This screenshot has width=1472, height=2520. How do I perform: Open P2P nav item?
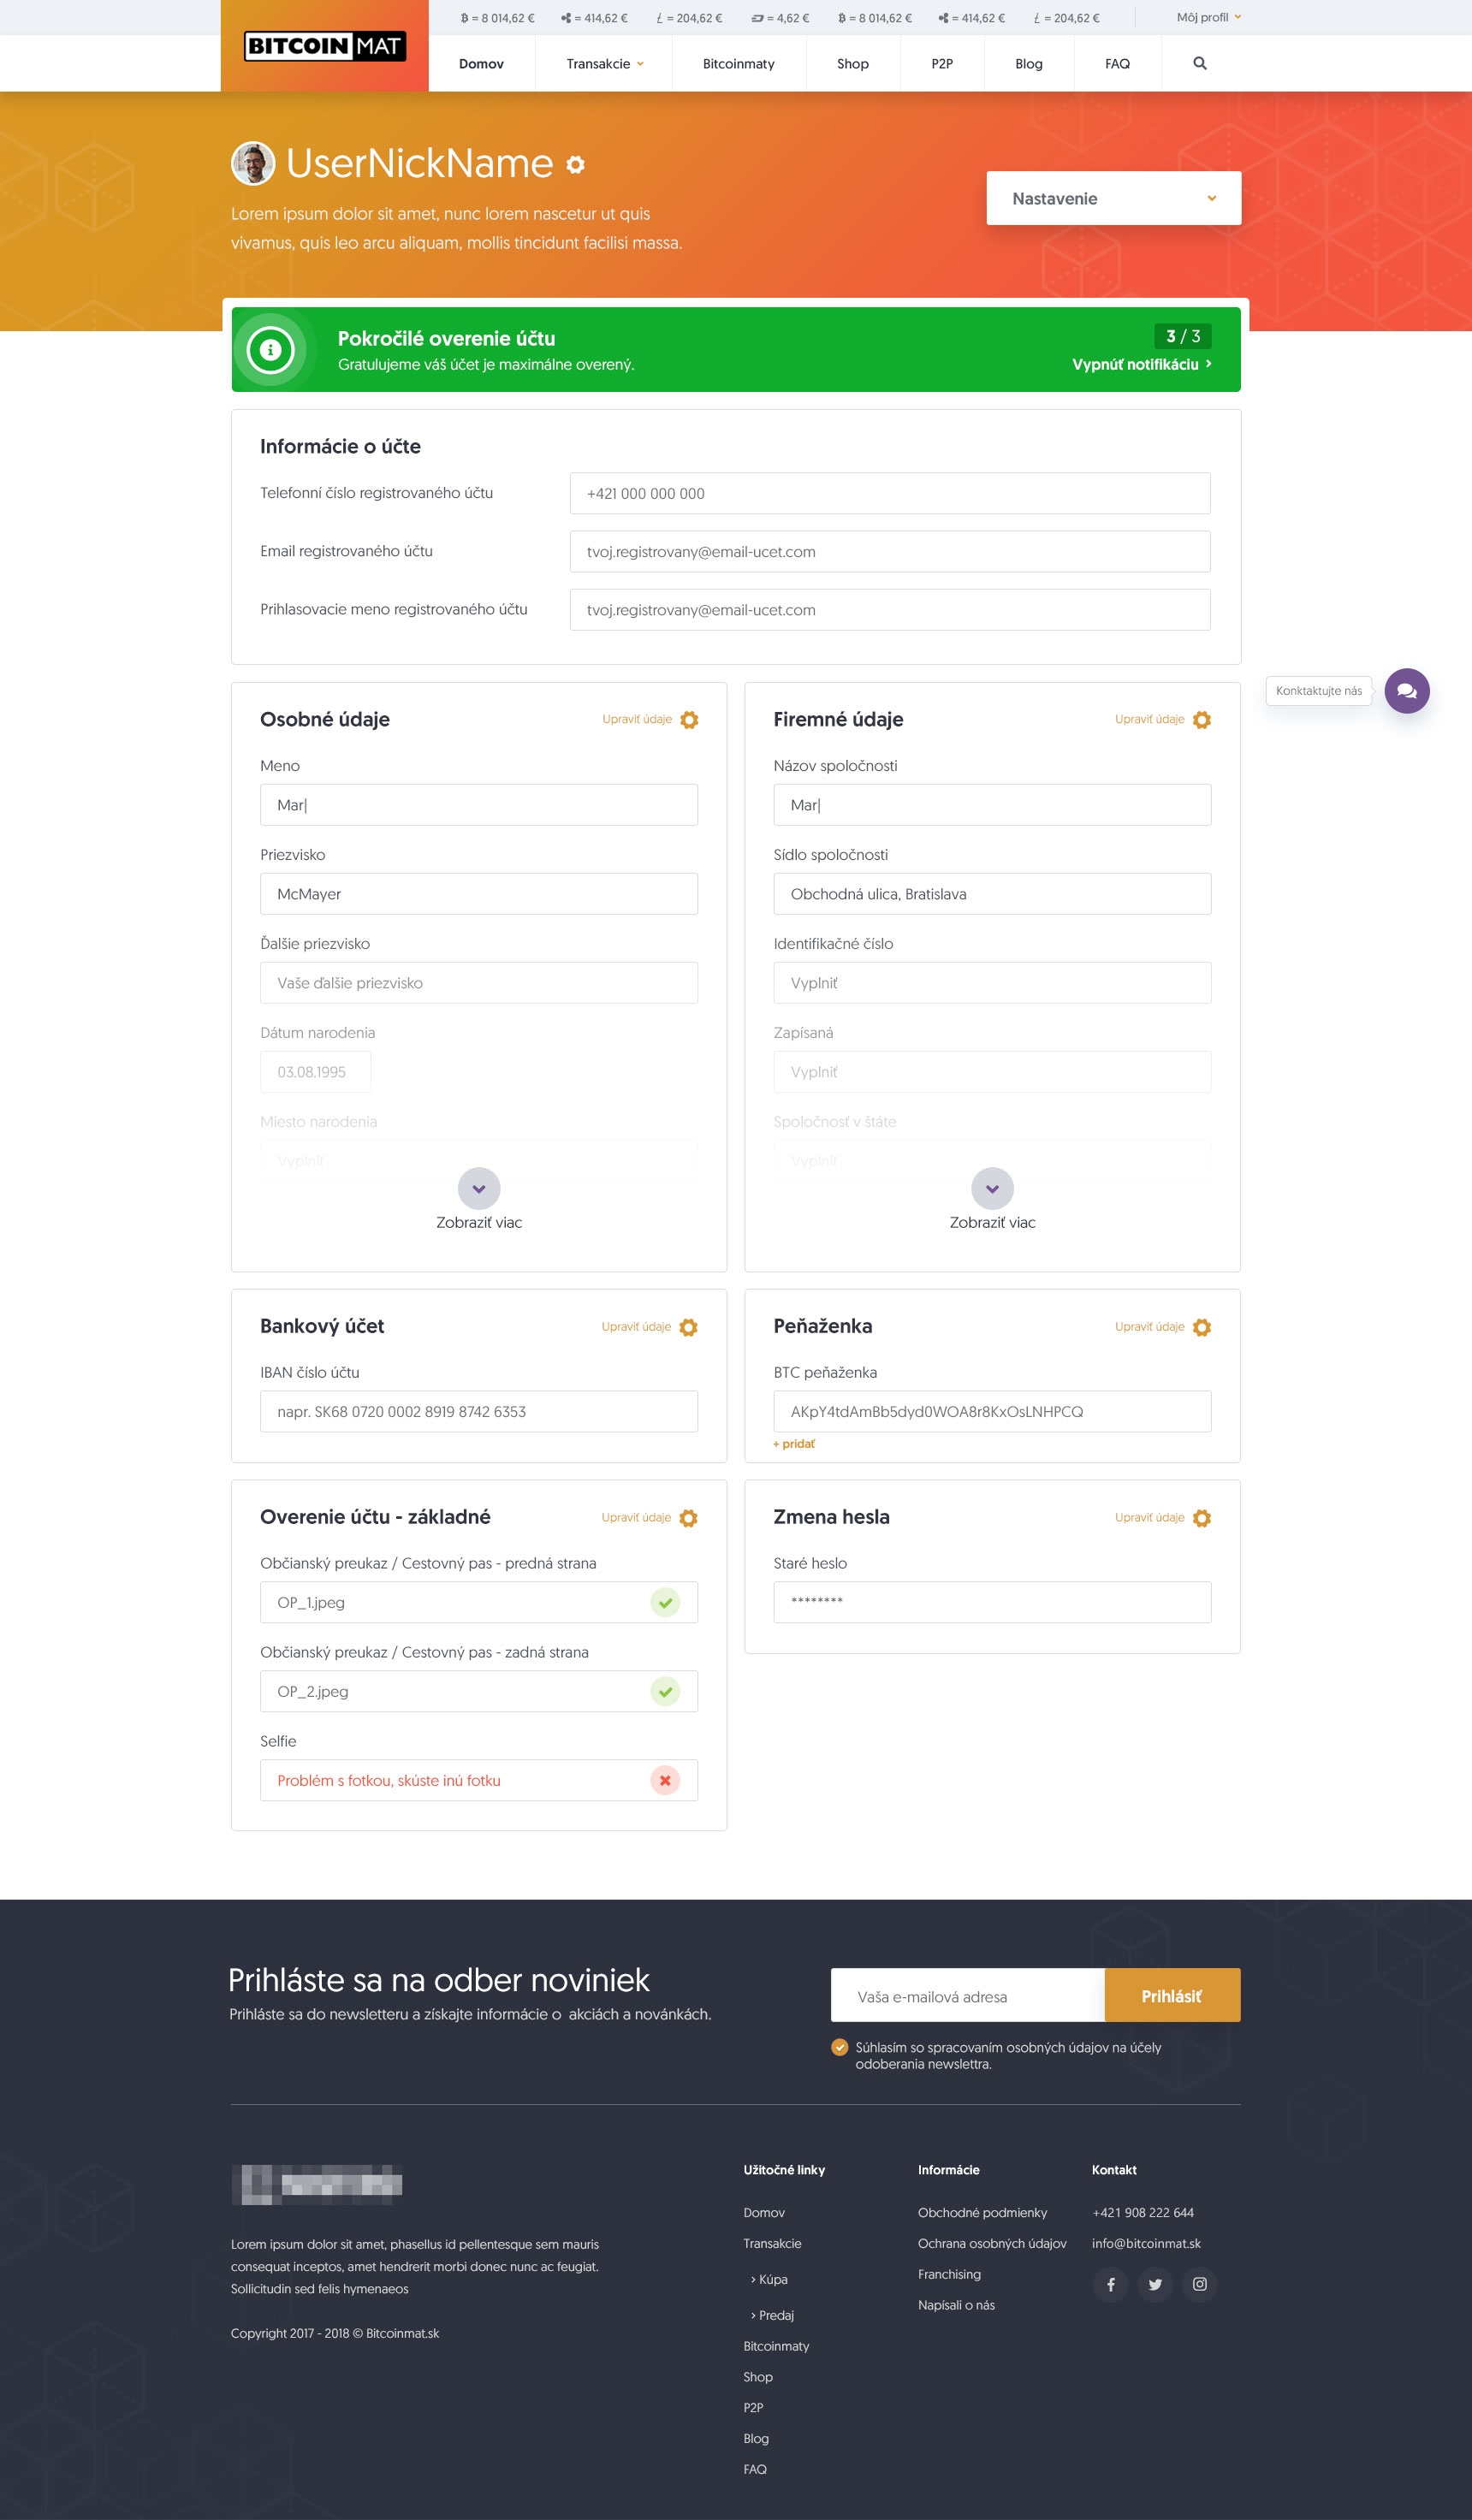click(942, 63)
